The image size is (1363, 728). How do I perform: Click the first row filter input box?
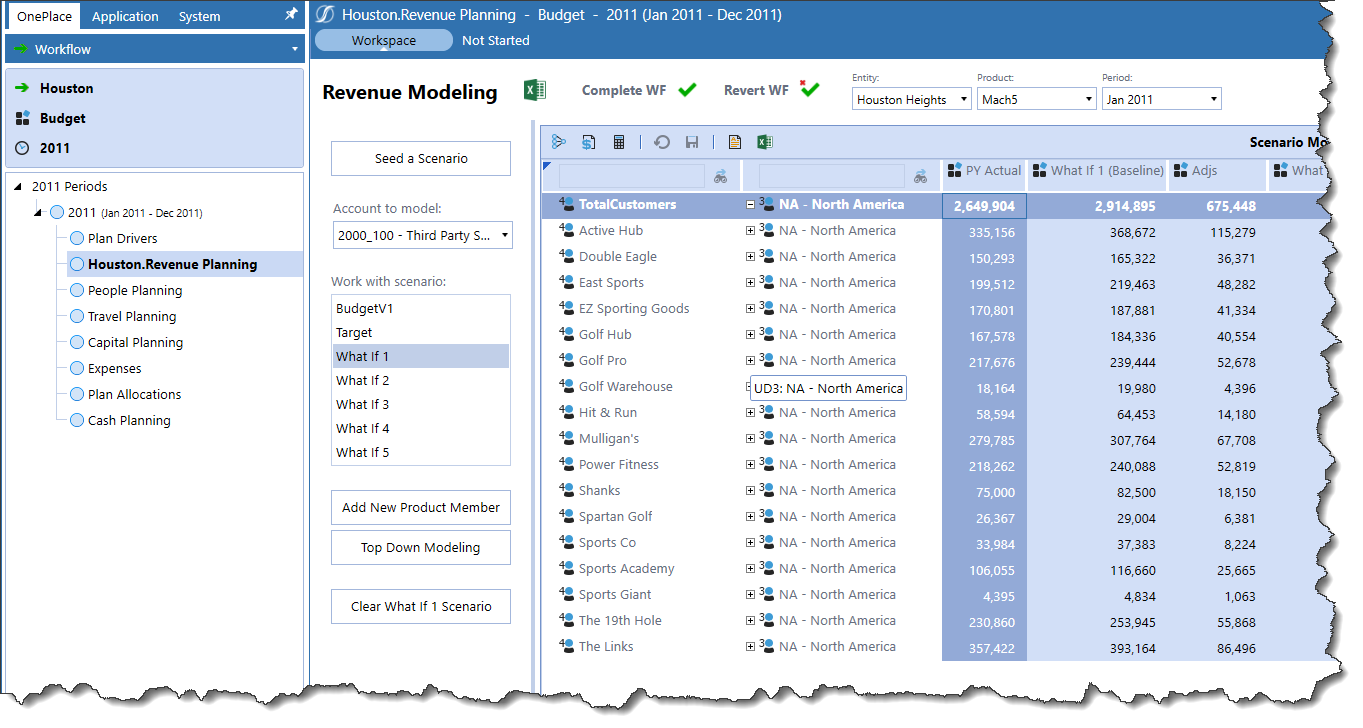point(632,176)
